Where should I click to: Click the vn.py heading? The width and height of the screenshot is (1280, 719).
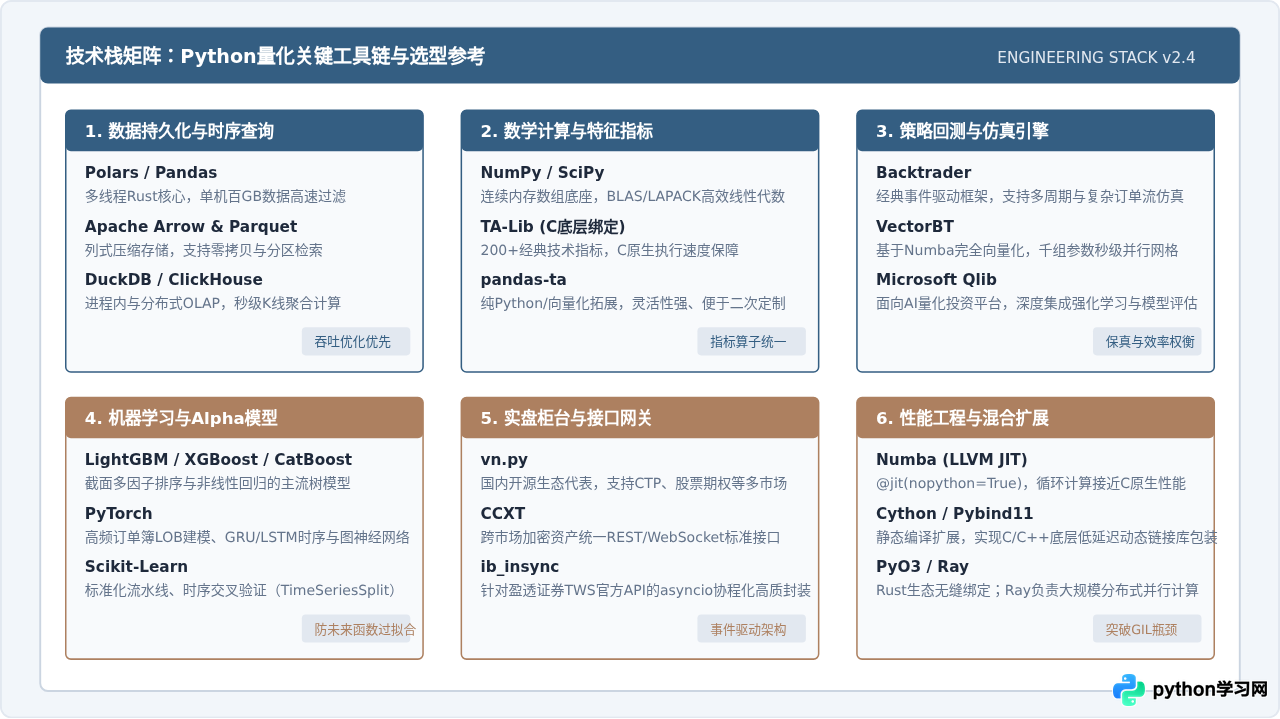tap(504, 460)
